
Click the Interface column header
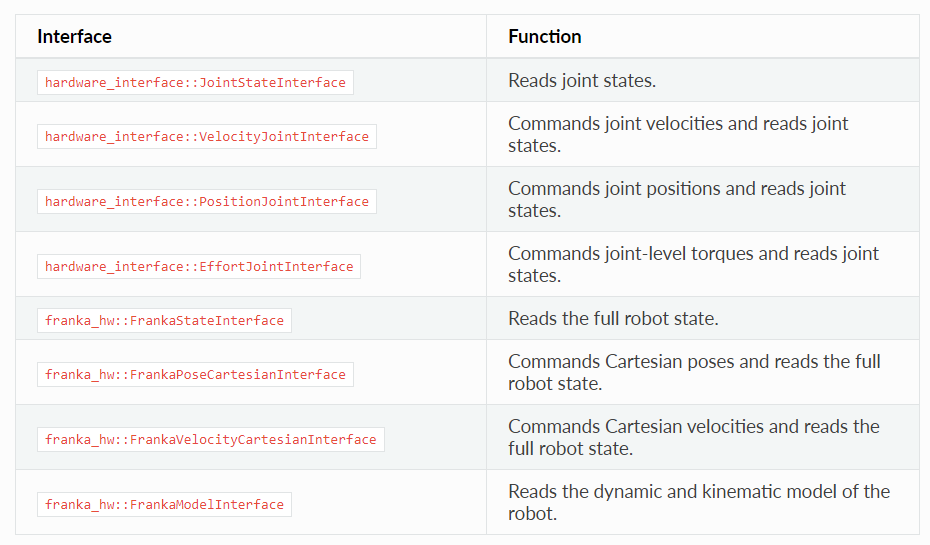point(74,37)
